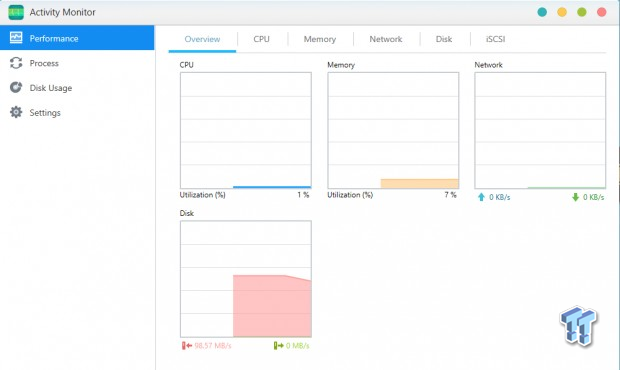The width and height of the screenshot is (620, 370).
Task: Click the red disk read icon
Action: (187, 345)
